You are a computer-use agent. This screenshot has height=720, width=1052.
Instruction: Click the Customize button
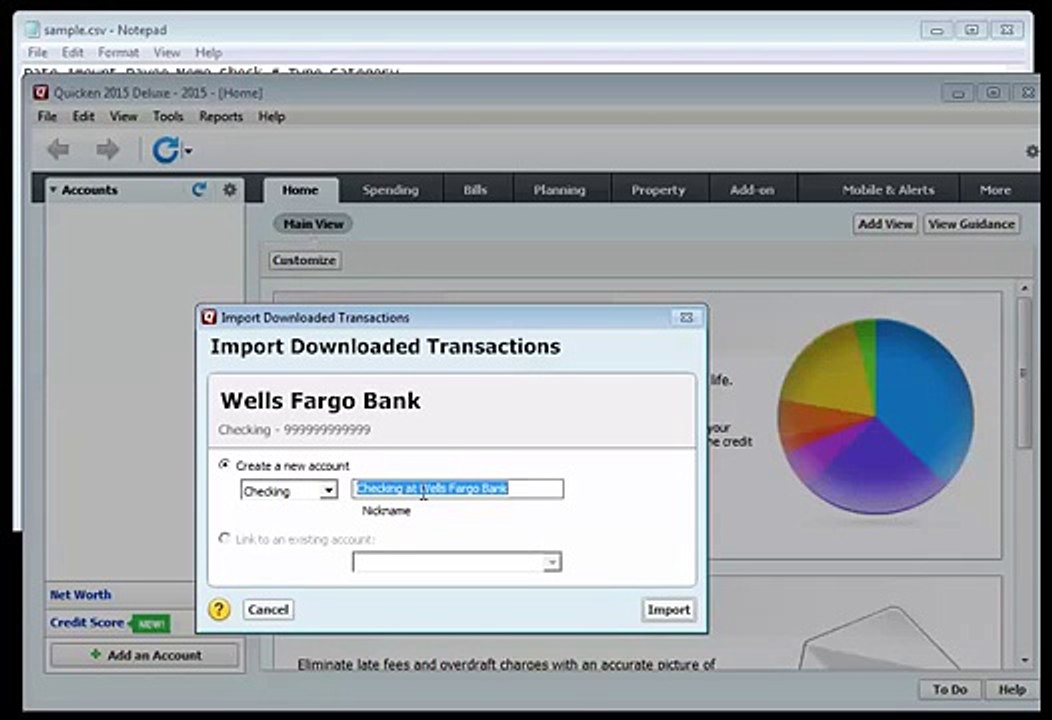pos(305,260)
